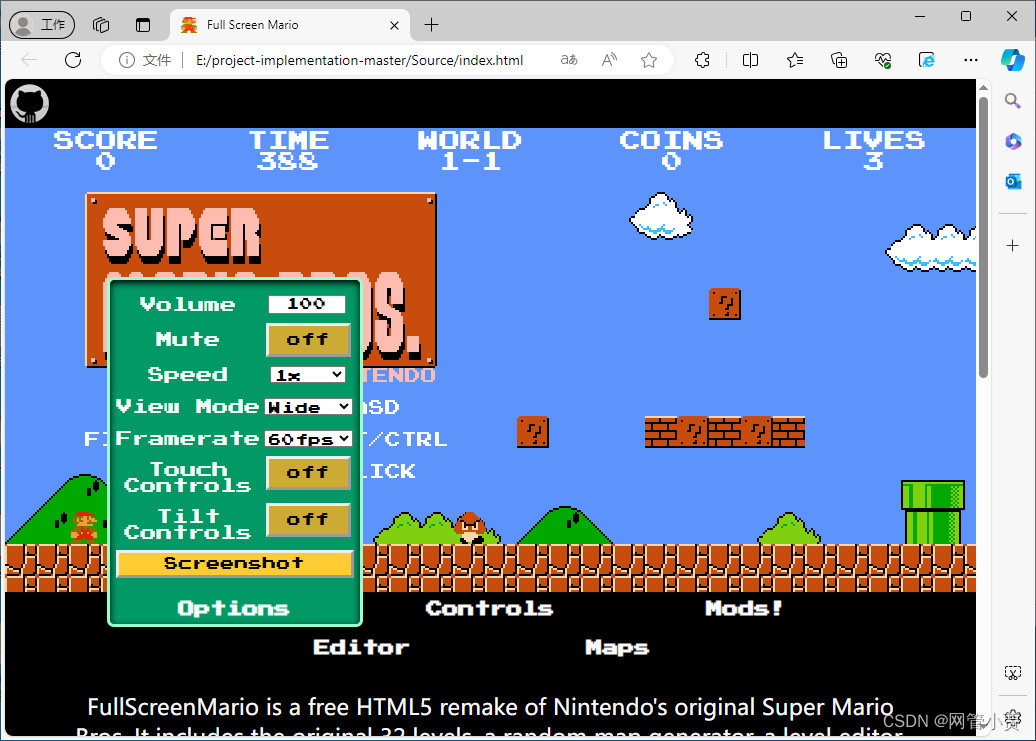Open the tab actions menu icon
This screenshot has height=741, width=1036.
pyautogui.click(x=143, y=25)
